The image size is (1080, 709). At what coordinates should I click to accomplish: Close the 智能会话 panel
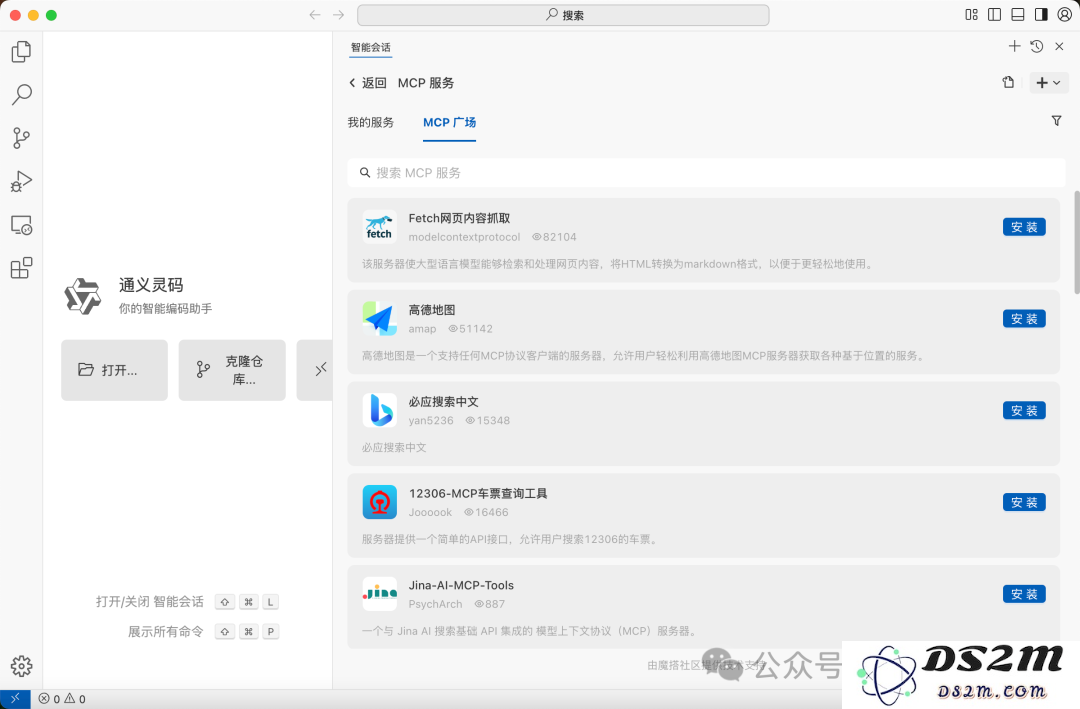pos(1059,46)
